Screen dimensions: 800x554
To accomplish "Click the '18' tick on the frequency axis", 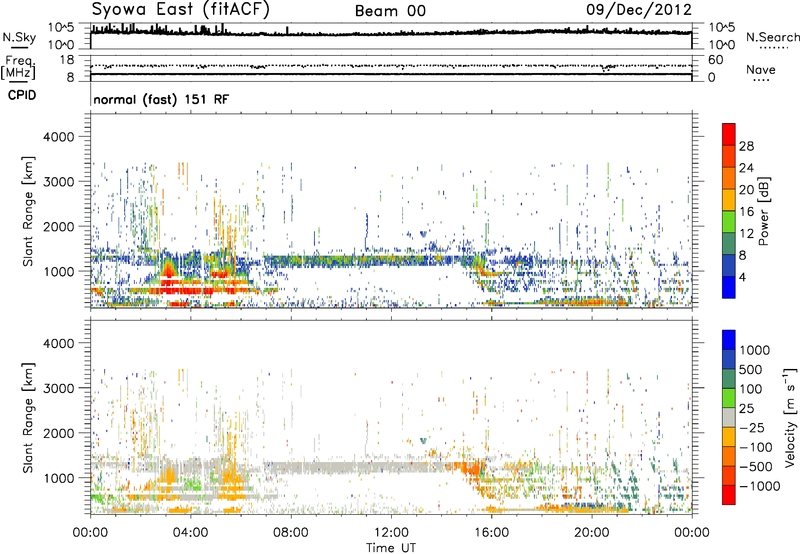I will [x=67, y=60].
